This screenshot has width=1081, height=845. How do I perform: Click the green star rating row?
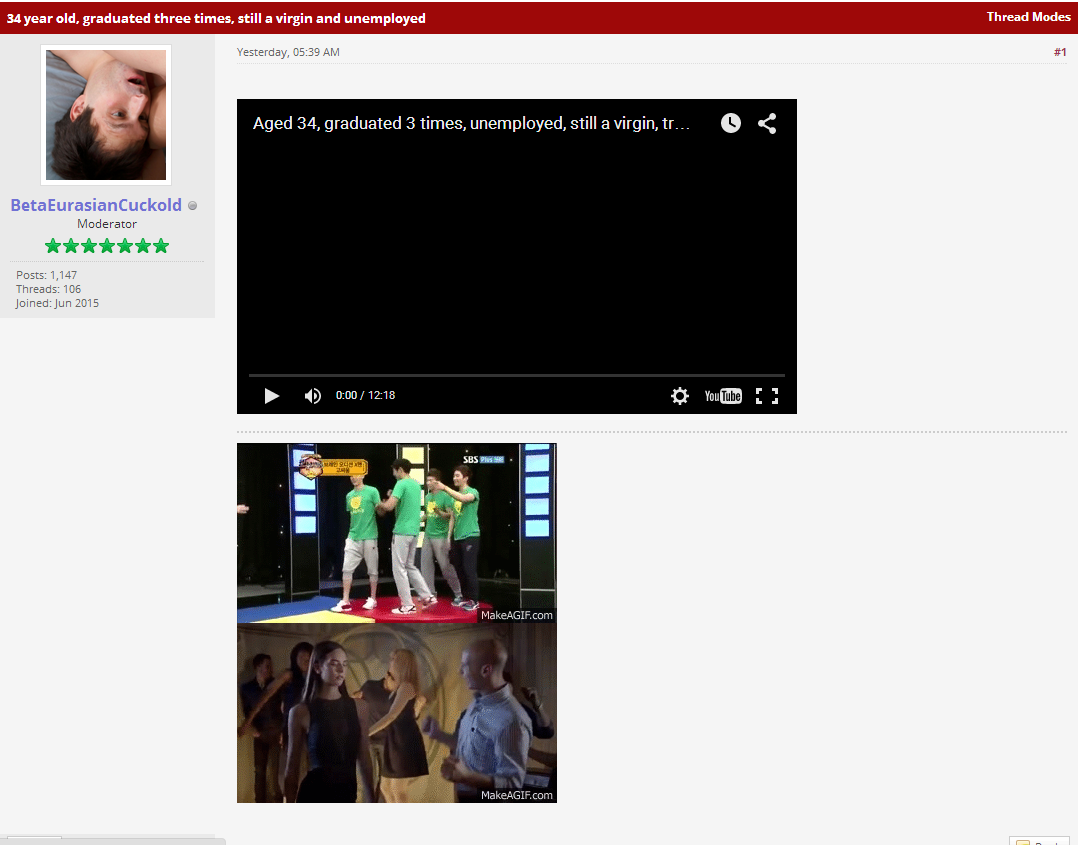(107, 246)
